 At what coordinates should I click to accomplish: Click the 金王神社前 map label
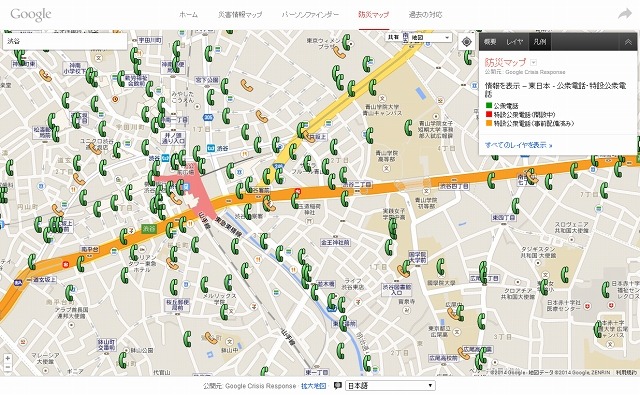point(335,242)
